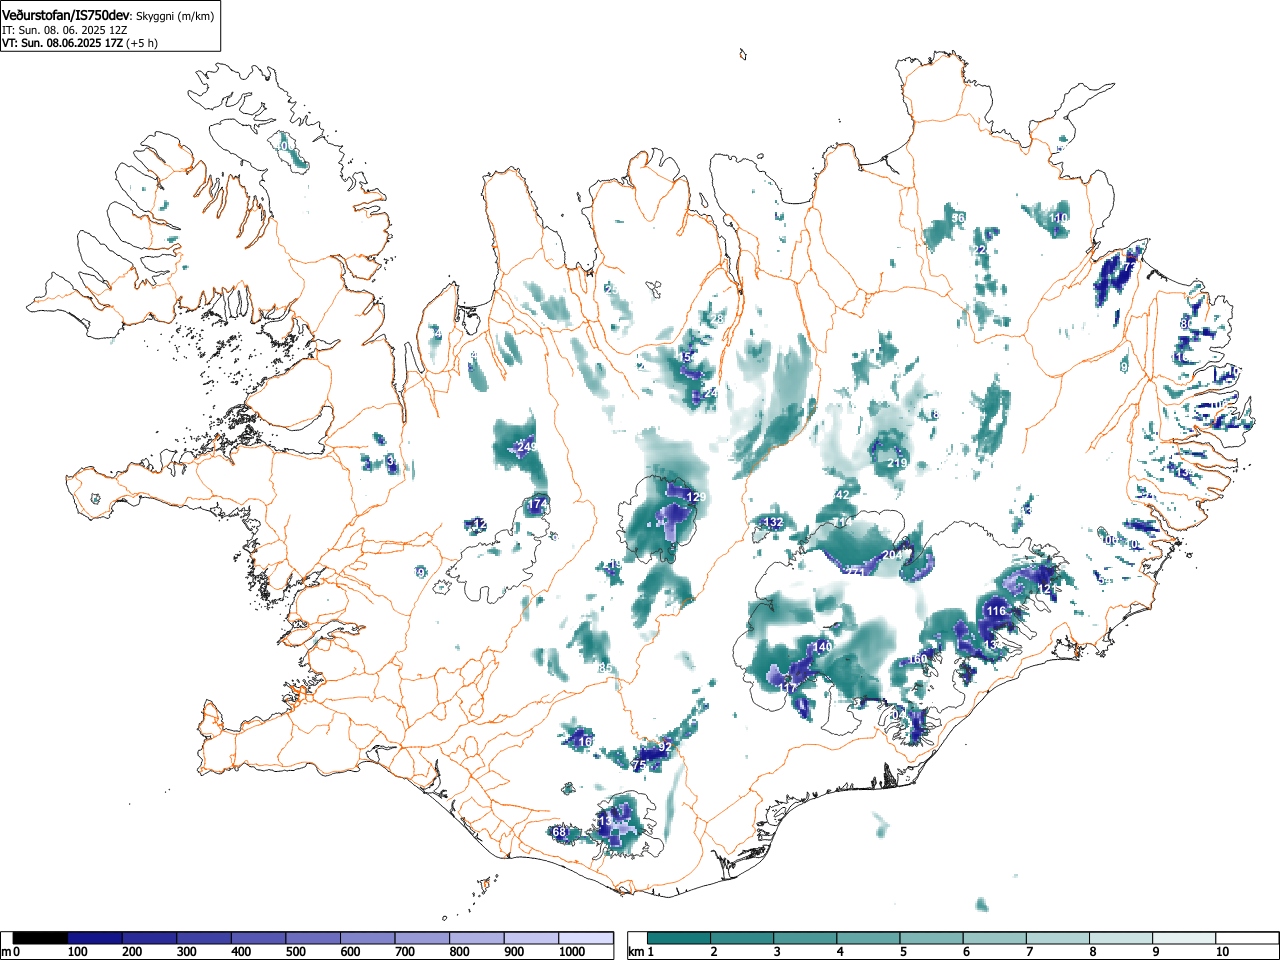Viewport: 1280px width, 960px height.
Task: Click the '28' visibility value on map
Action: [x=716, y=320]
